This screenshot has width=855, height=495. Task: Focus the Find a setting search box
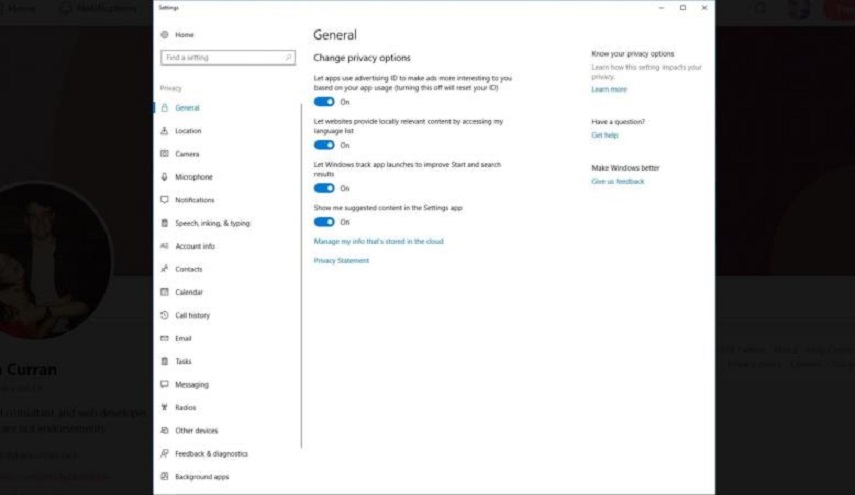[x=222, y=58]
